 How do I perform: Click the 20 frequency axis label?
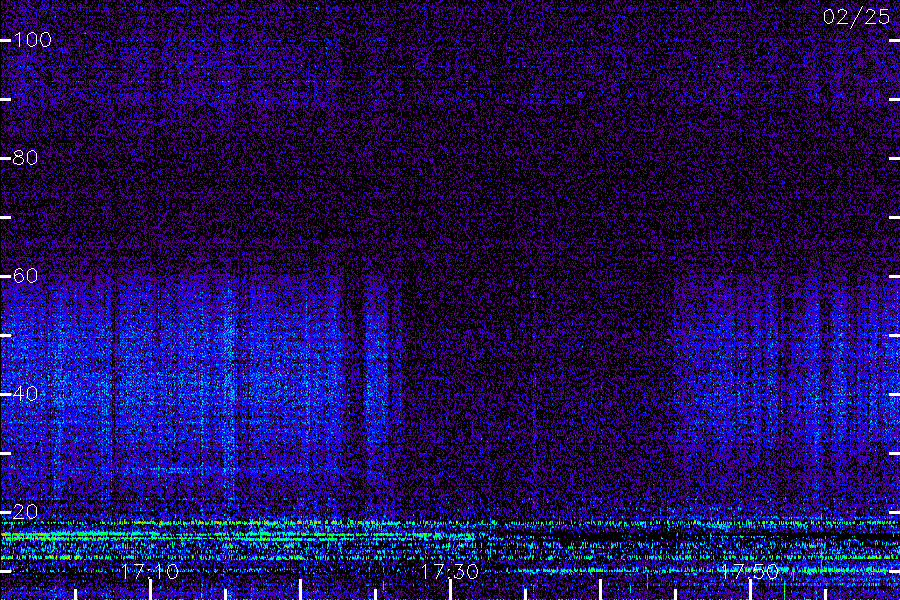(x=25, y=512)
